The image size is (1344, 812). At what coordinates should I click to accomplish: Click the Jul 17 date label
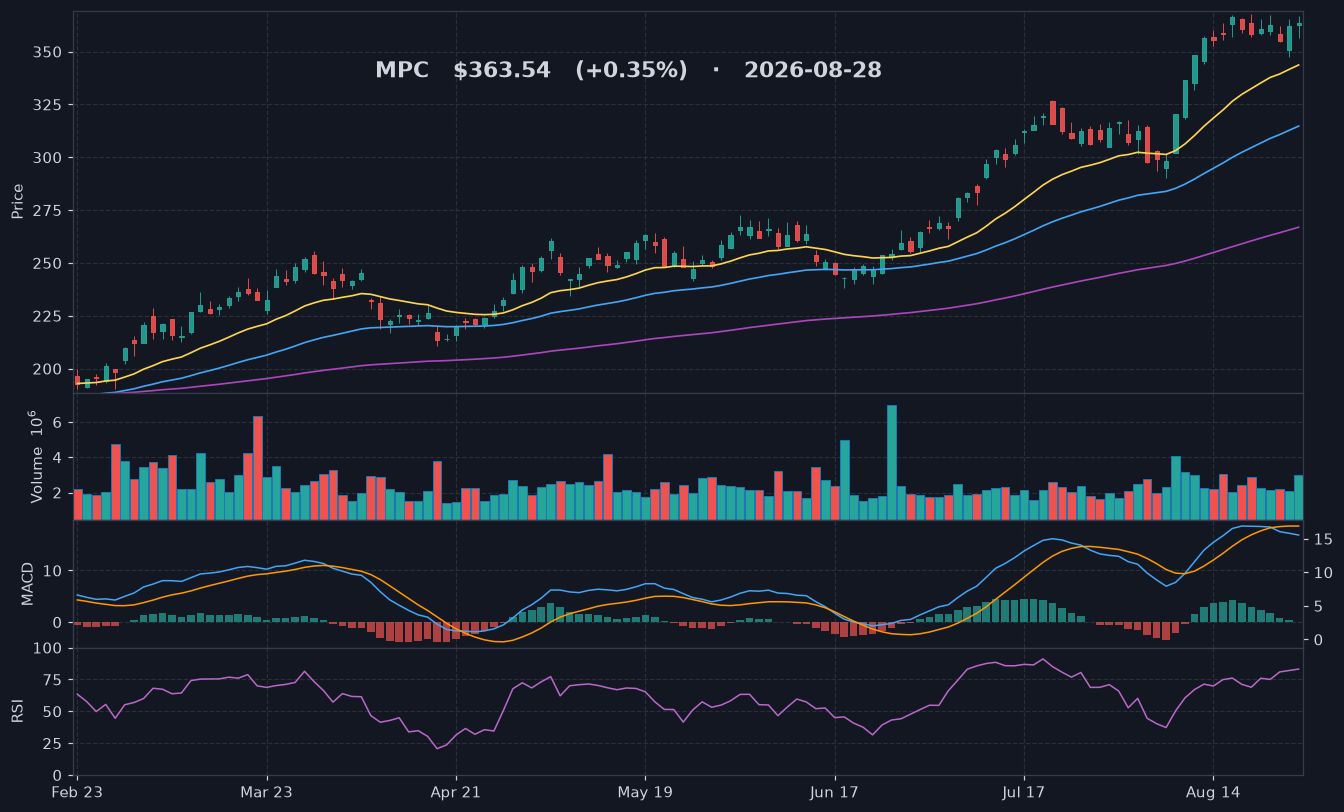pos(1024,791)
